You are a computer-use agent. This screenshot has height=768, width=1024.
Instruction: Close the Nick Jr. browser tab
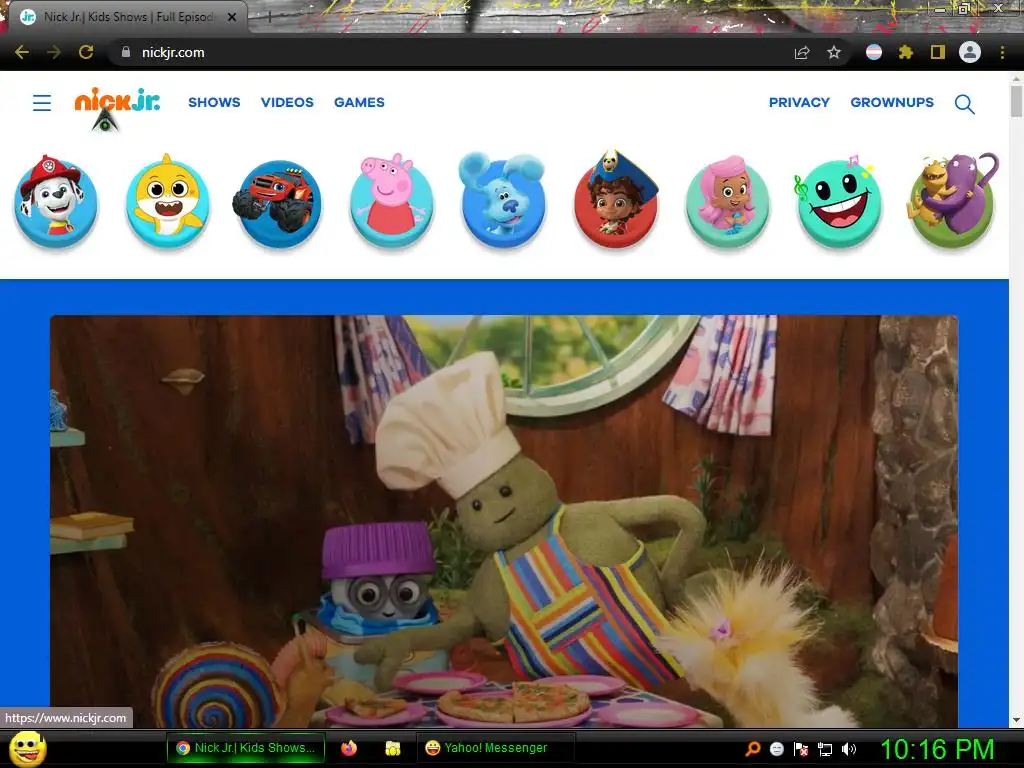click(x=232, y=17)
